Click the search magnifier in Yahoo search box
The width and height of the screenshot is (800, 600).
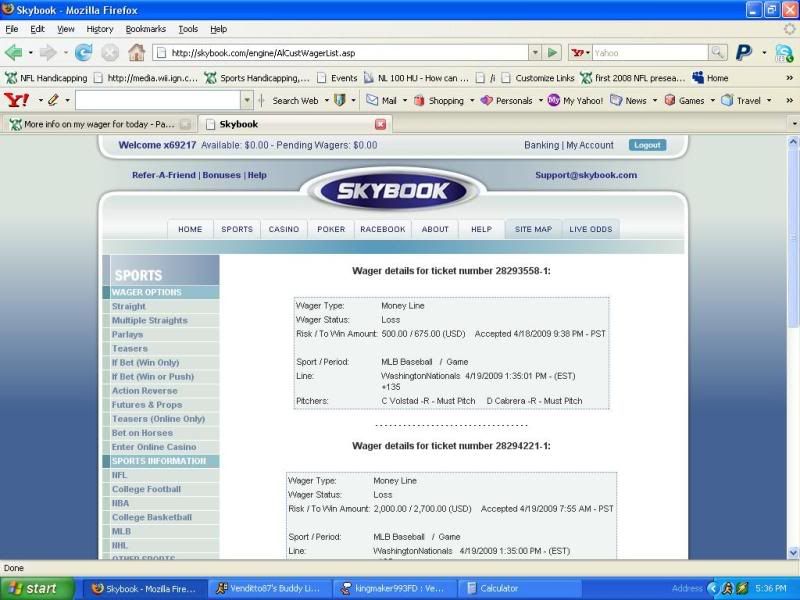(x=717, y=53)
